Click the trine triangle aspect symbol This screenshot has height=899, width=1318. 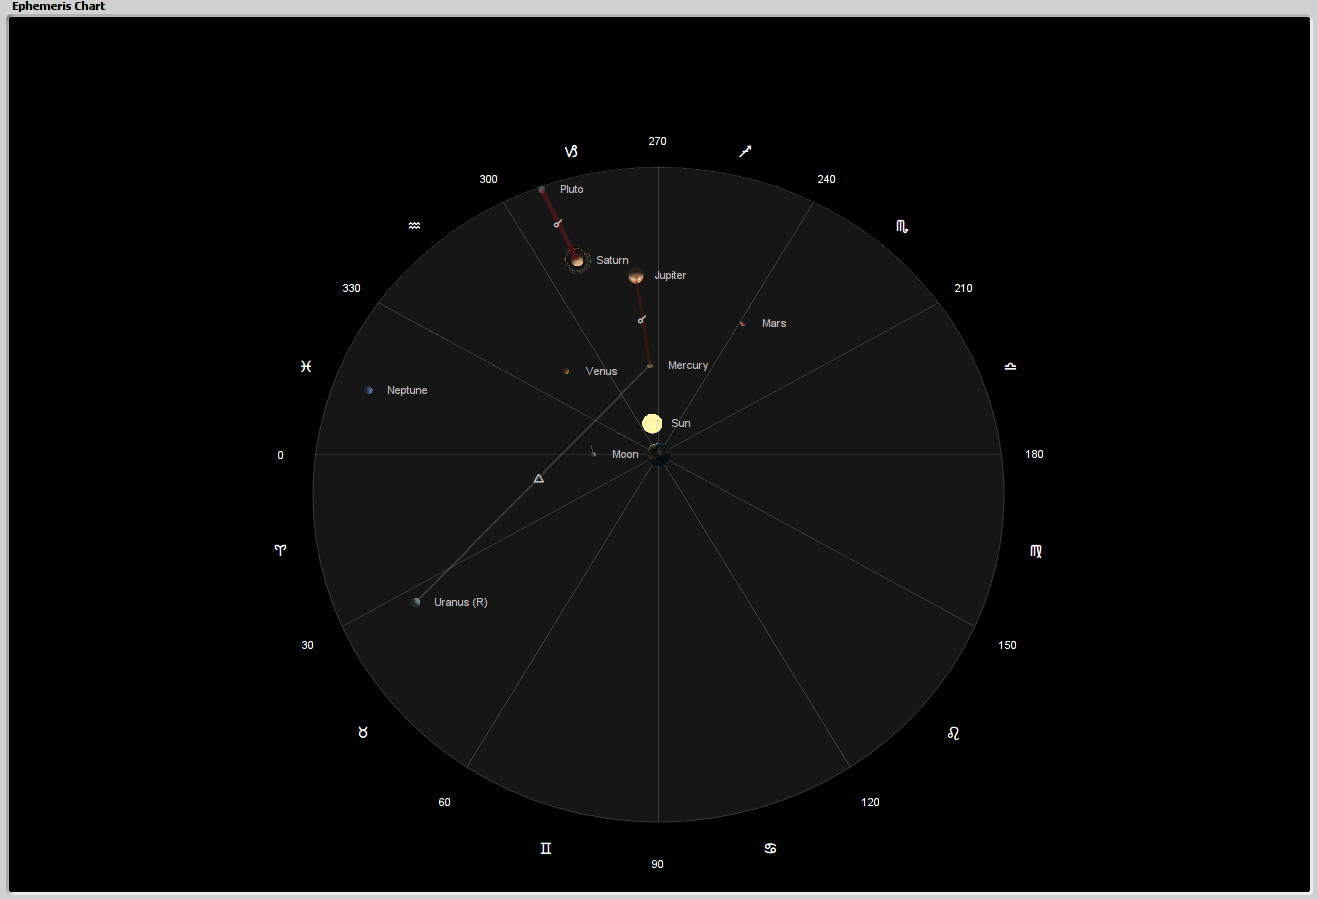click(x=539, y=479)
